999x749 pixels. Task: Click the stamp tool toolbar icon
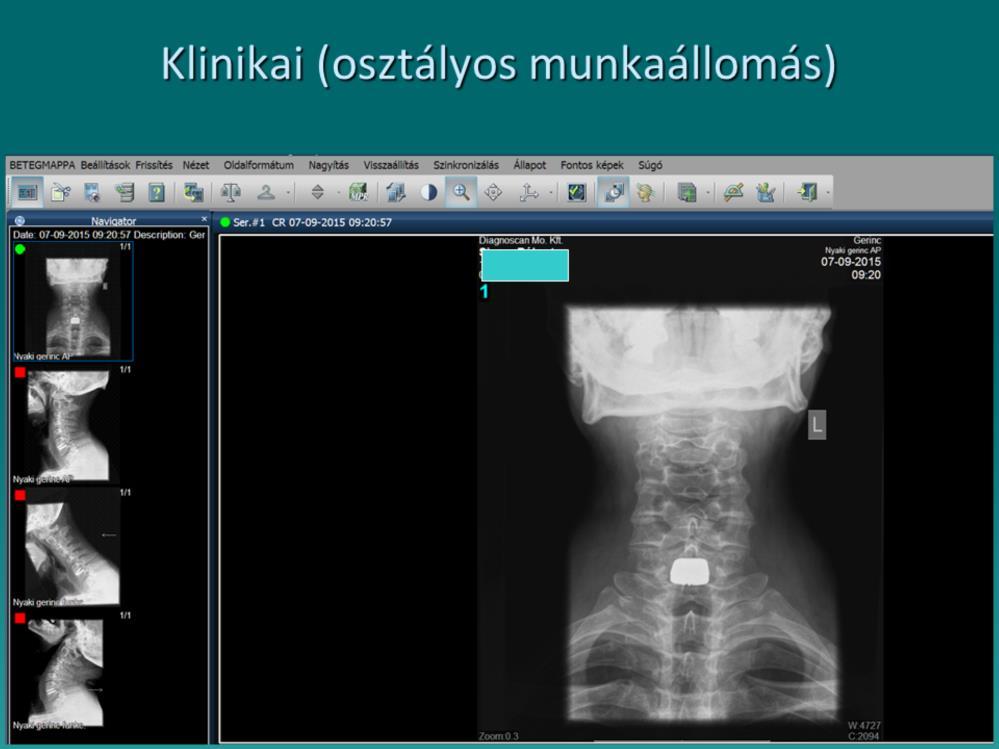(266, 192)
